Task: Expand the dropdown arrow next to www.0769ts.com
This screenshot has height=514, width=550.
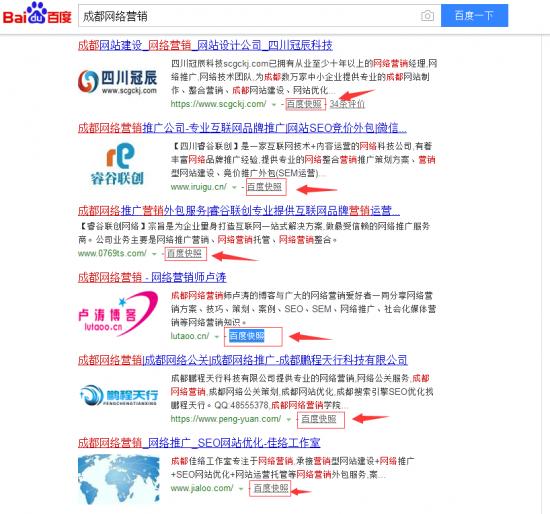Action: coord(154,254)
